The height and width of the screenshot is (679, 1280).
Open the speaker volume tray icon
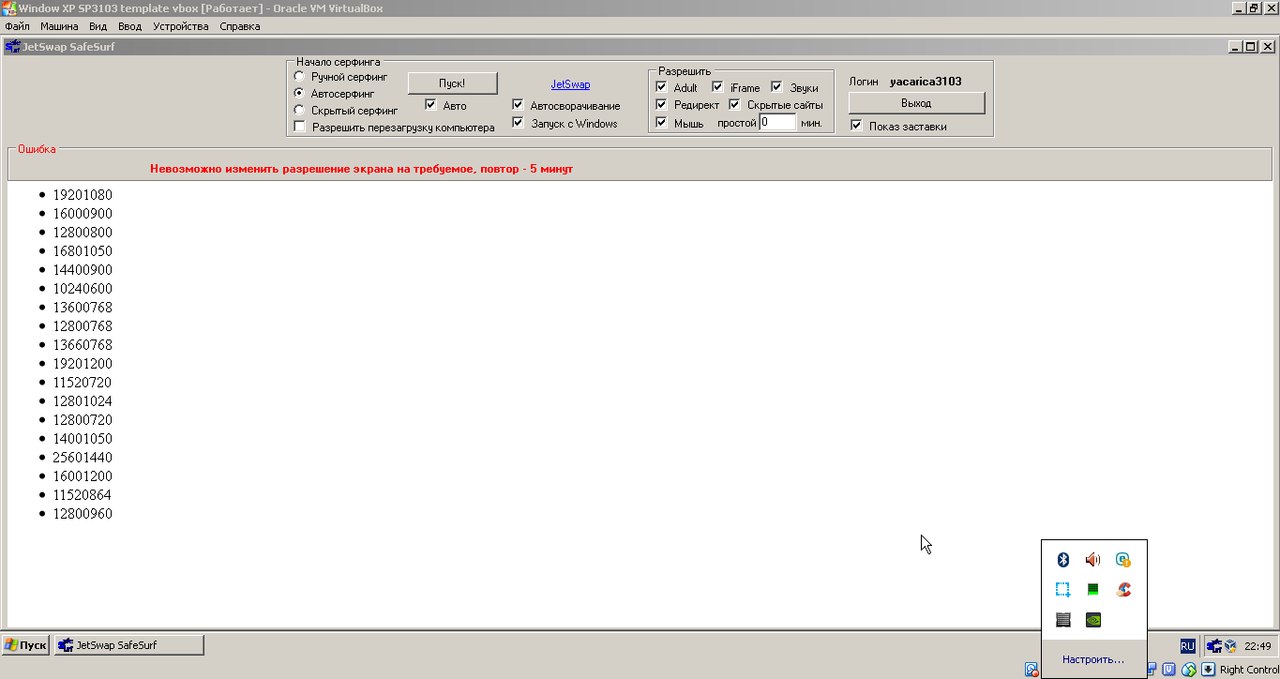1093,560
